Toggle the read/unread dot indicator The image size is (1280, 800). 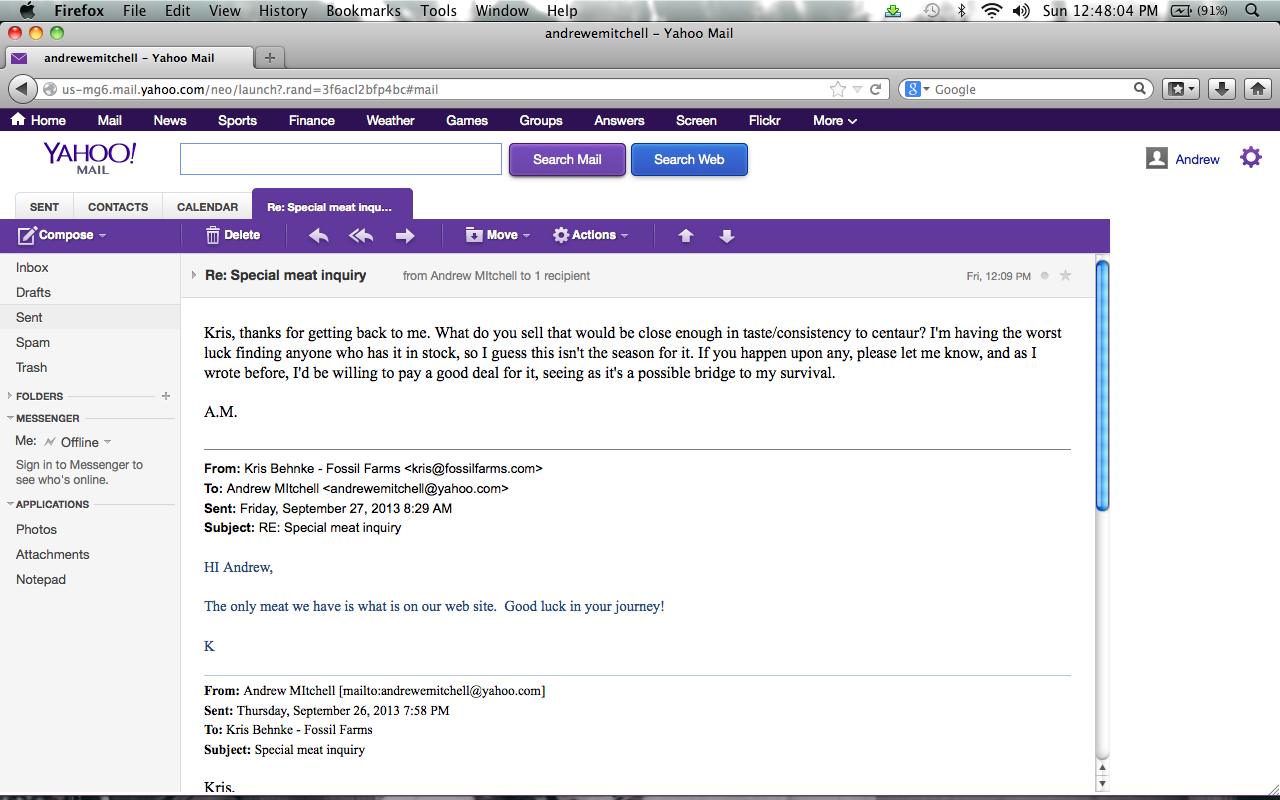point(1045,276)
